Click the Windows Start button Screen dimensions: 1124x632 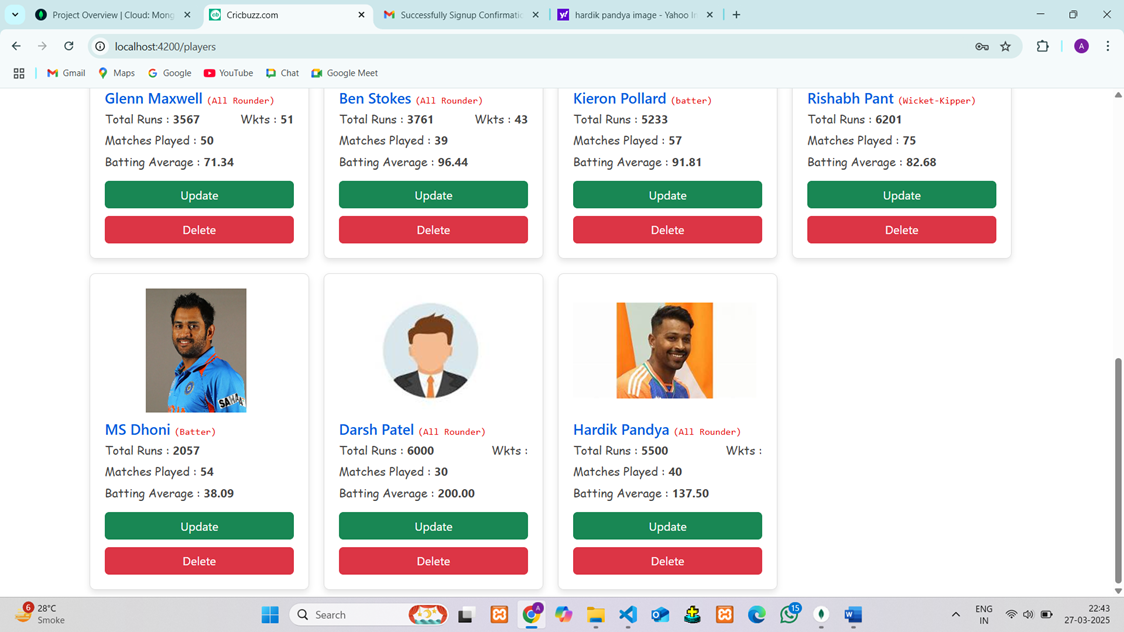pyautogui.click(x=270, y=615)
